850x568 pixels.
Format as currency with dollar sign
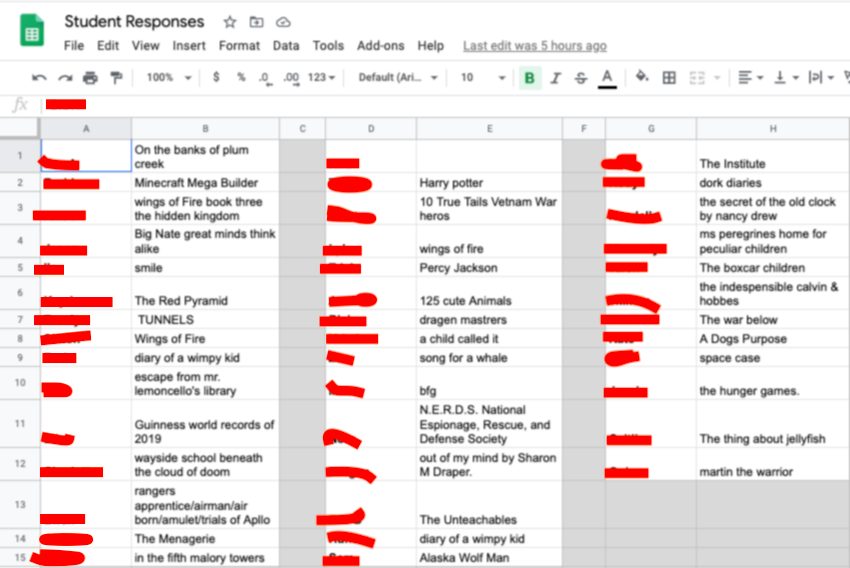point(216,77)
